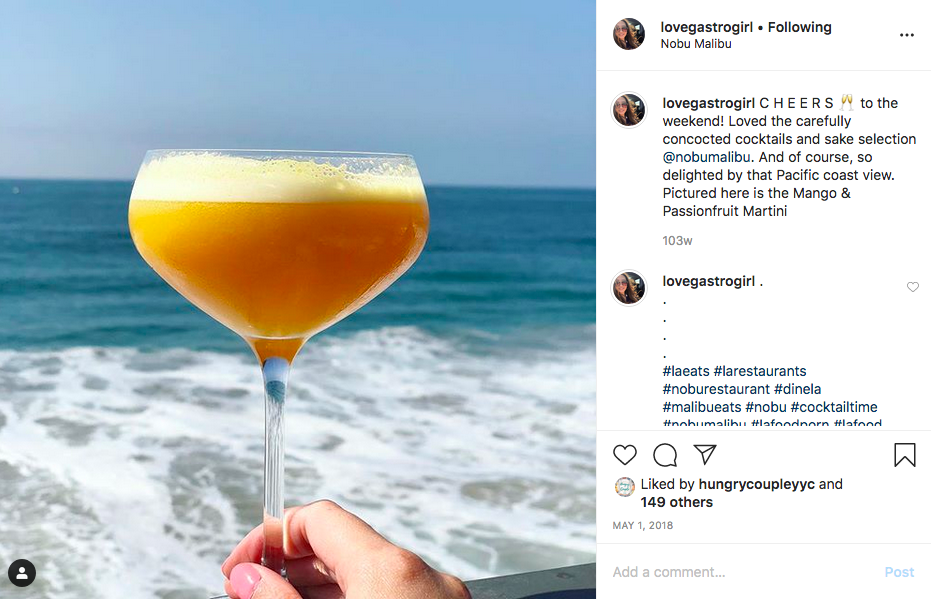Click the tagged people icon on photo
This screenshot has width=931, height=599.
point(22,573)
